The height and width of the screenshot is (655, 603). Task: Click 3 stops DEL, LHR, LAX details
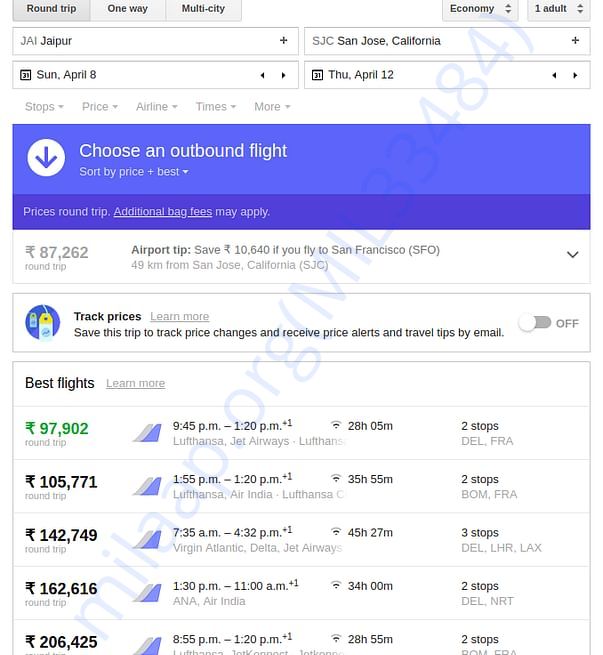[x=501, y=540]
